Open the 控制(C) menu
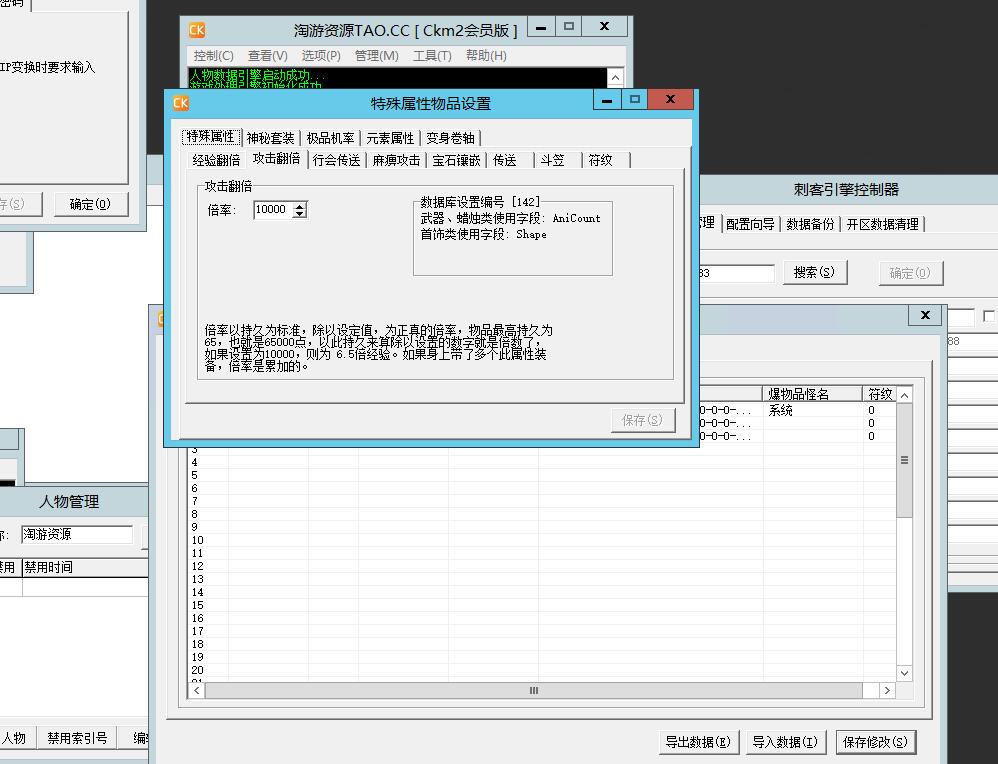The height and width of the screenshot is (764, 998). (213, 56)
